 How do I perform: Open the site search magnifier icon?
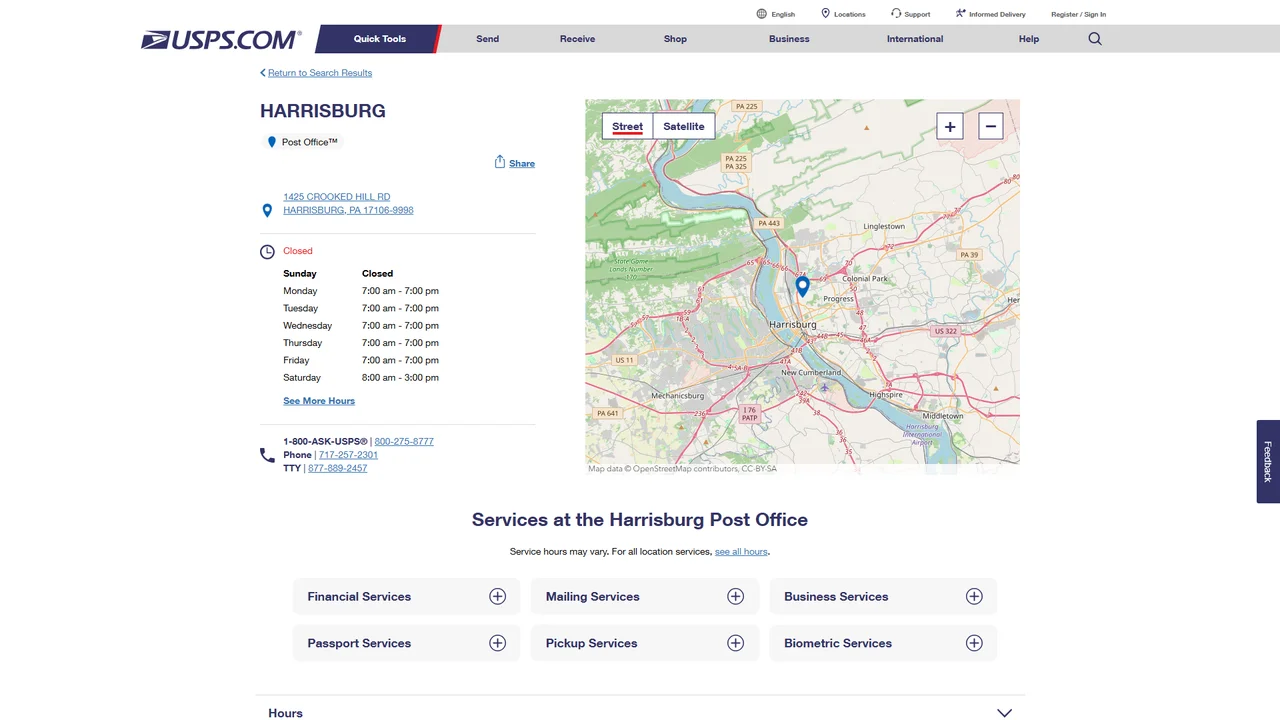click(x=1095, y=39)
